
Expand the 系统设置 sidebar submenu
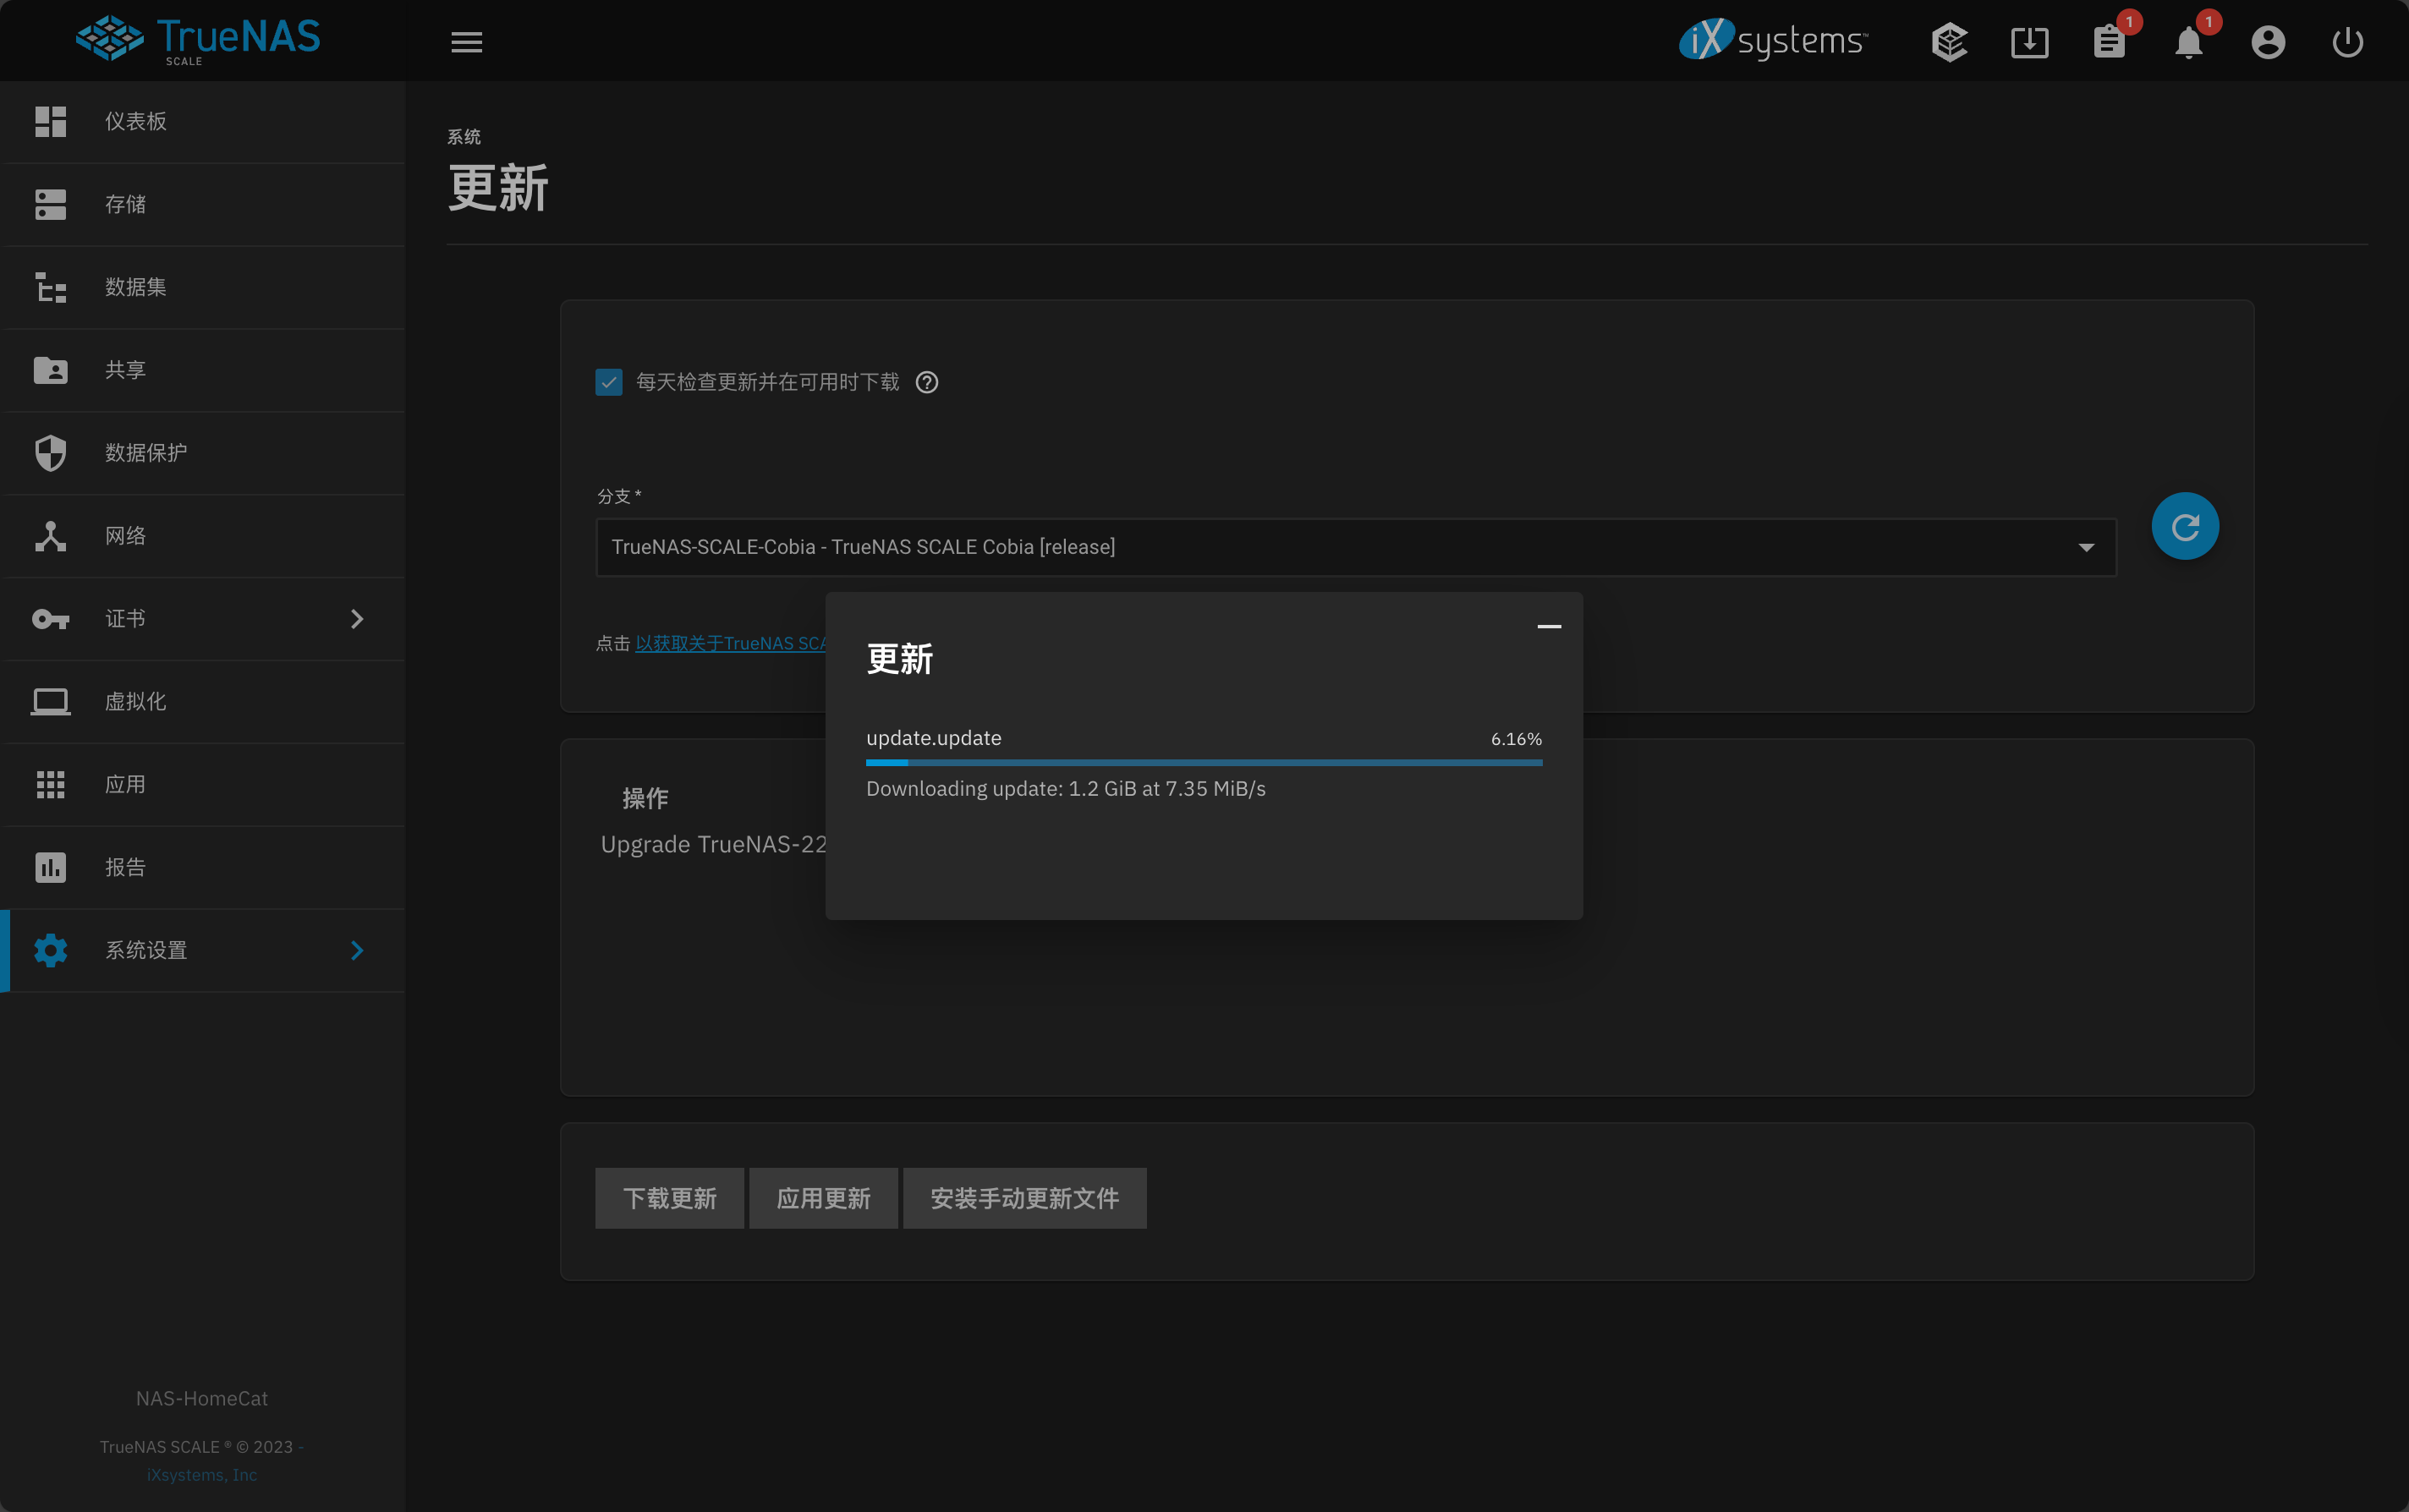click(357, 950)
